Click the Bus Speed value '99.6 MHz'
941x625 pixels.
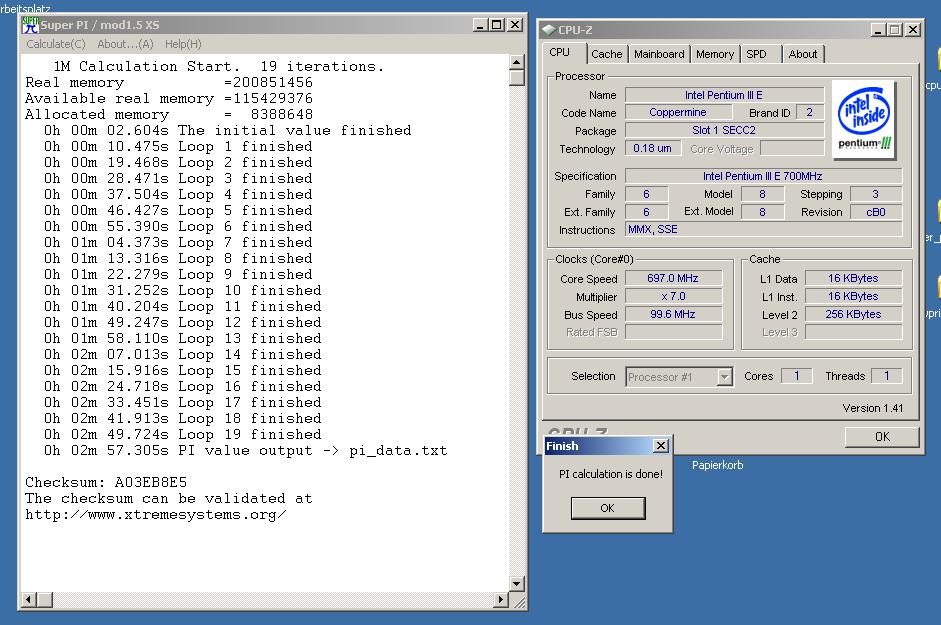click(673, 315)
